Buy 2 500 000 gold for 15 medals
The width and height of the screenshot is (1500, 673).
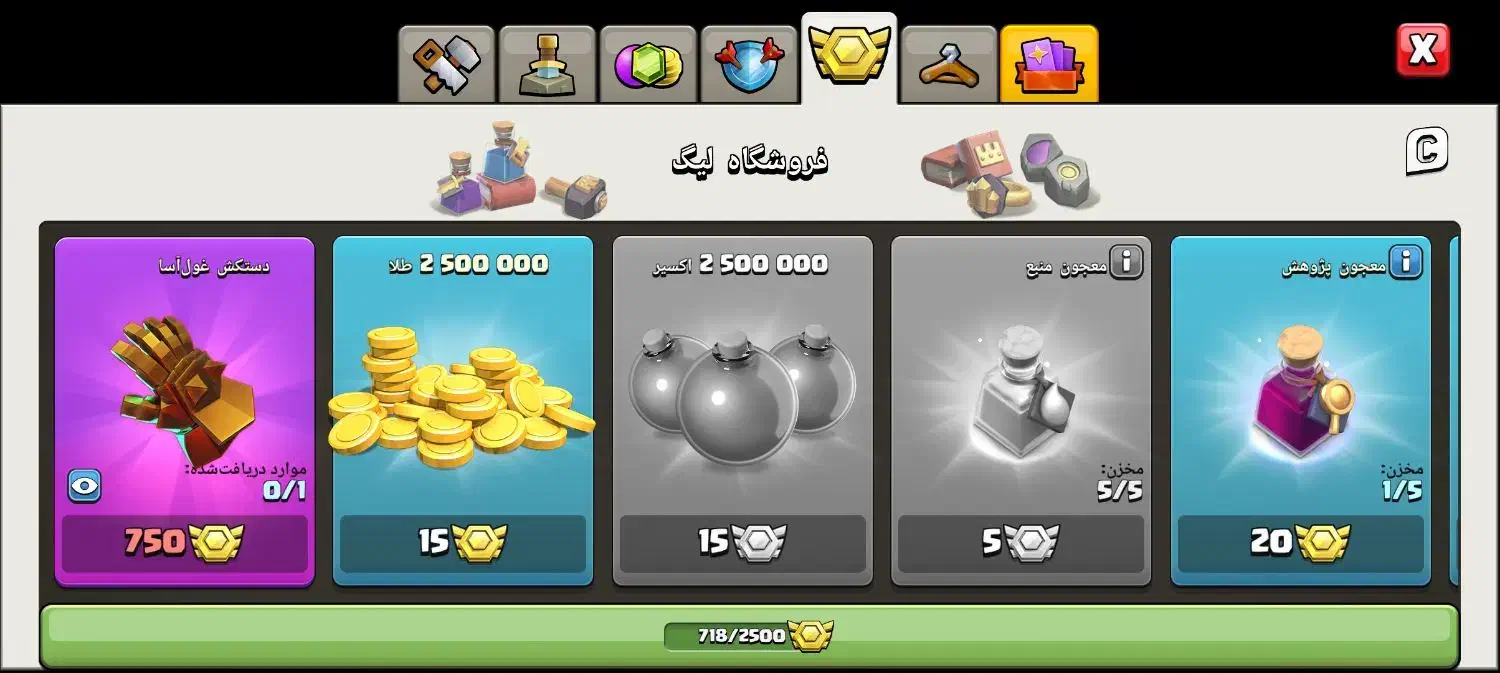coord(463,543)
